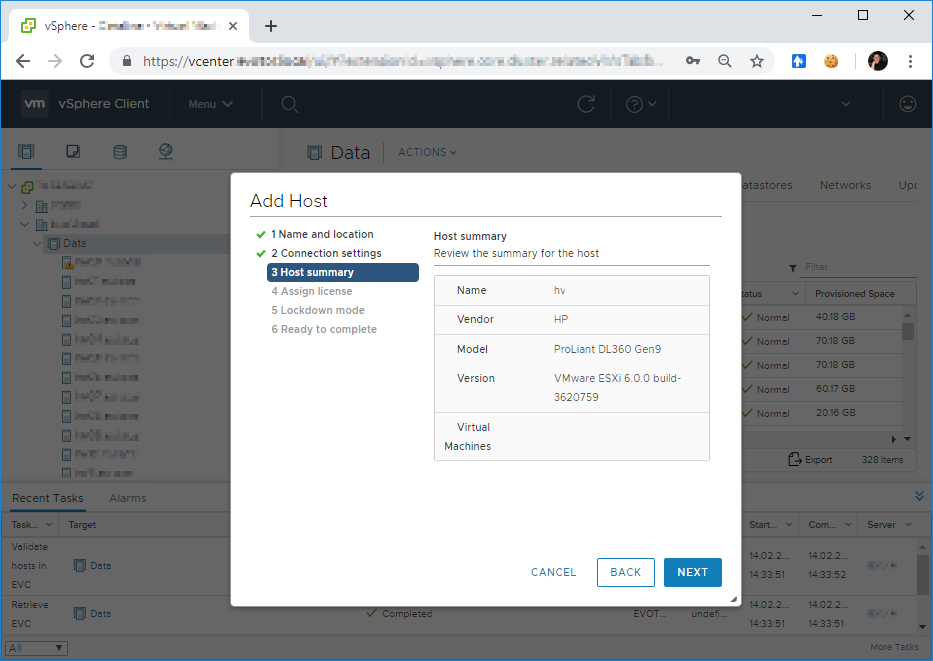The width and height of the screenshot is (933, 661).
Task: Click step 5 Lockdown mode
Action: pos(318,311)
